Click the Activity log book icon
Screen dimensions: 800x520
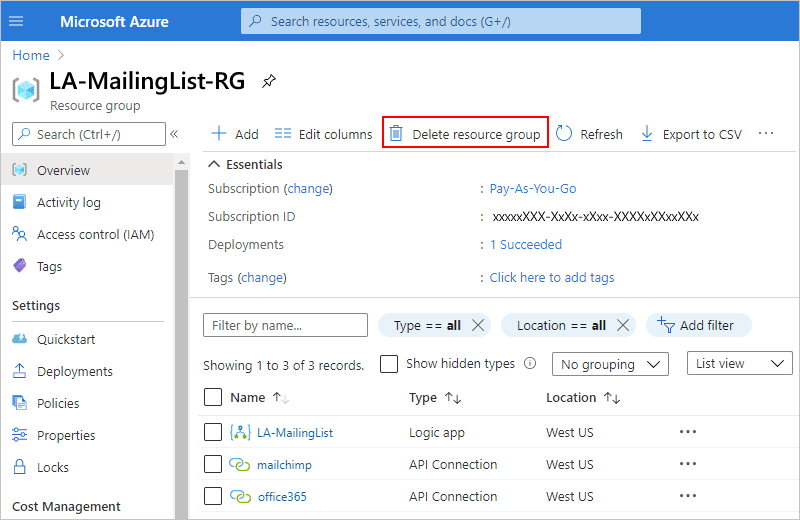pos(19,202)
